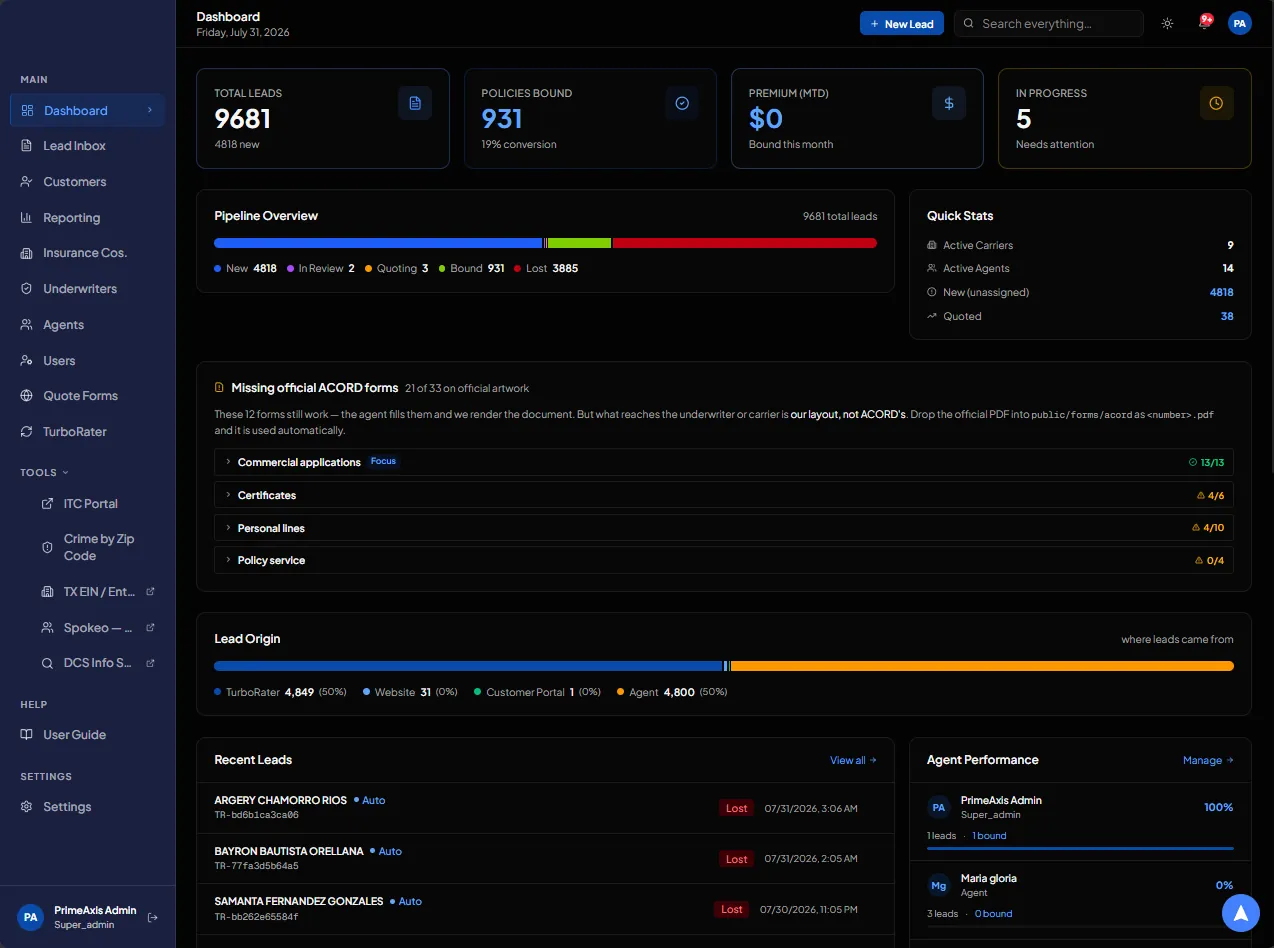Click View all recent leads link
Viewport: 1274px width, 948px height.
click(853, 760)
